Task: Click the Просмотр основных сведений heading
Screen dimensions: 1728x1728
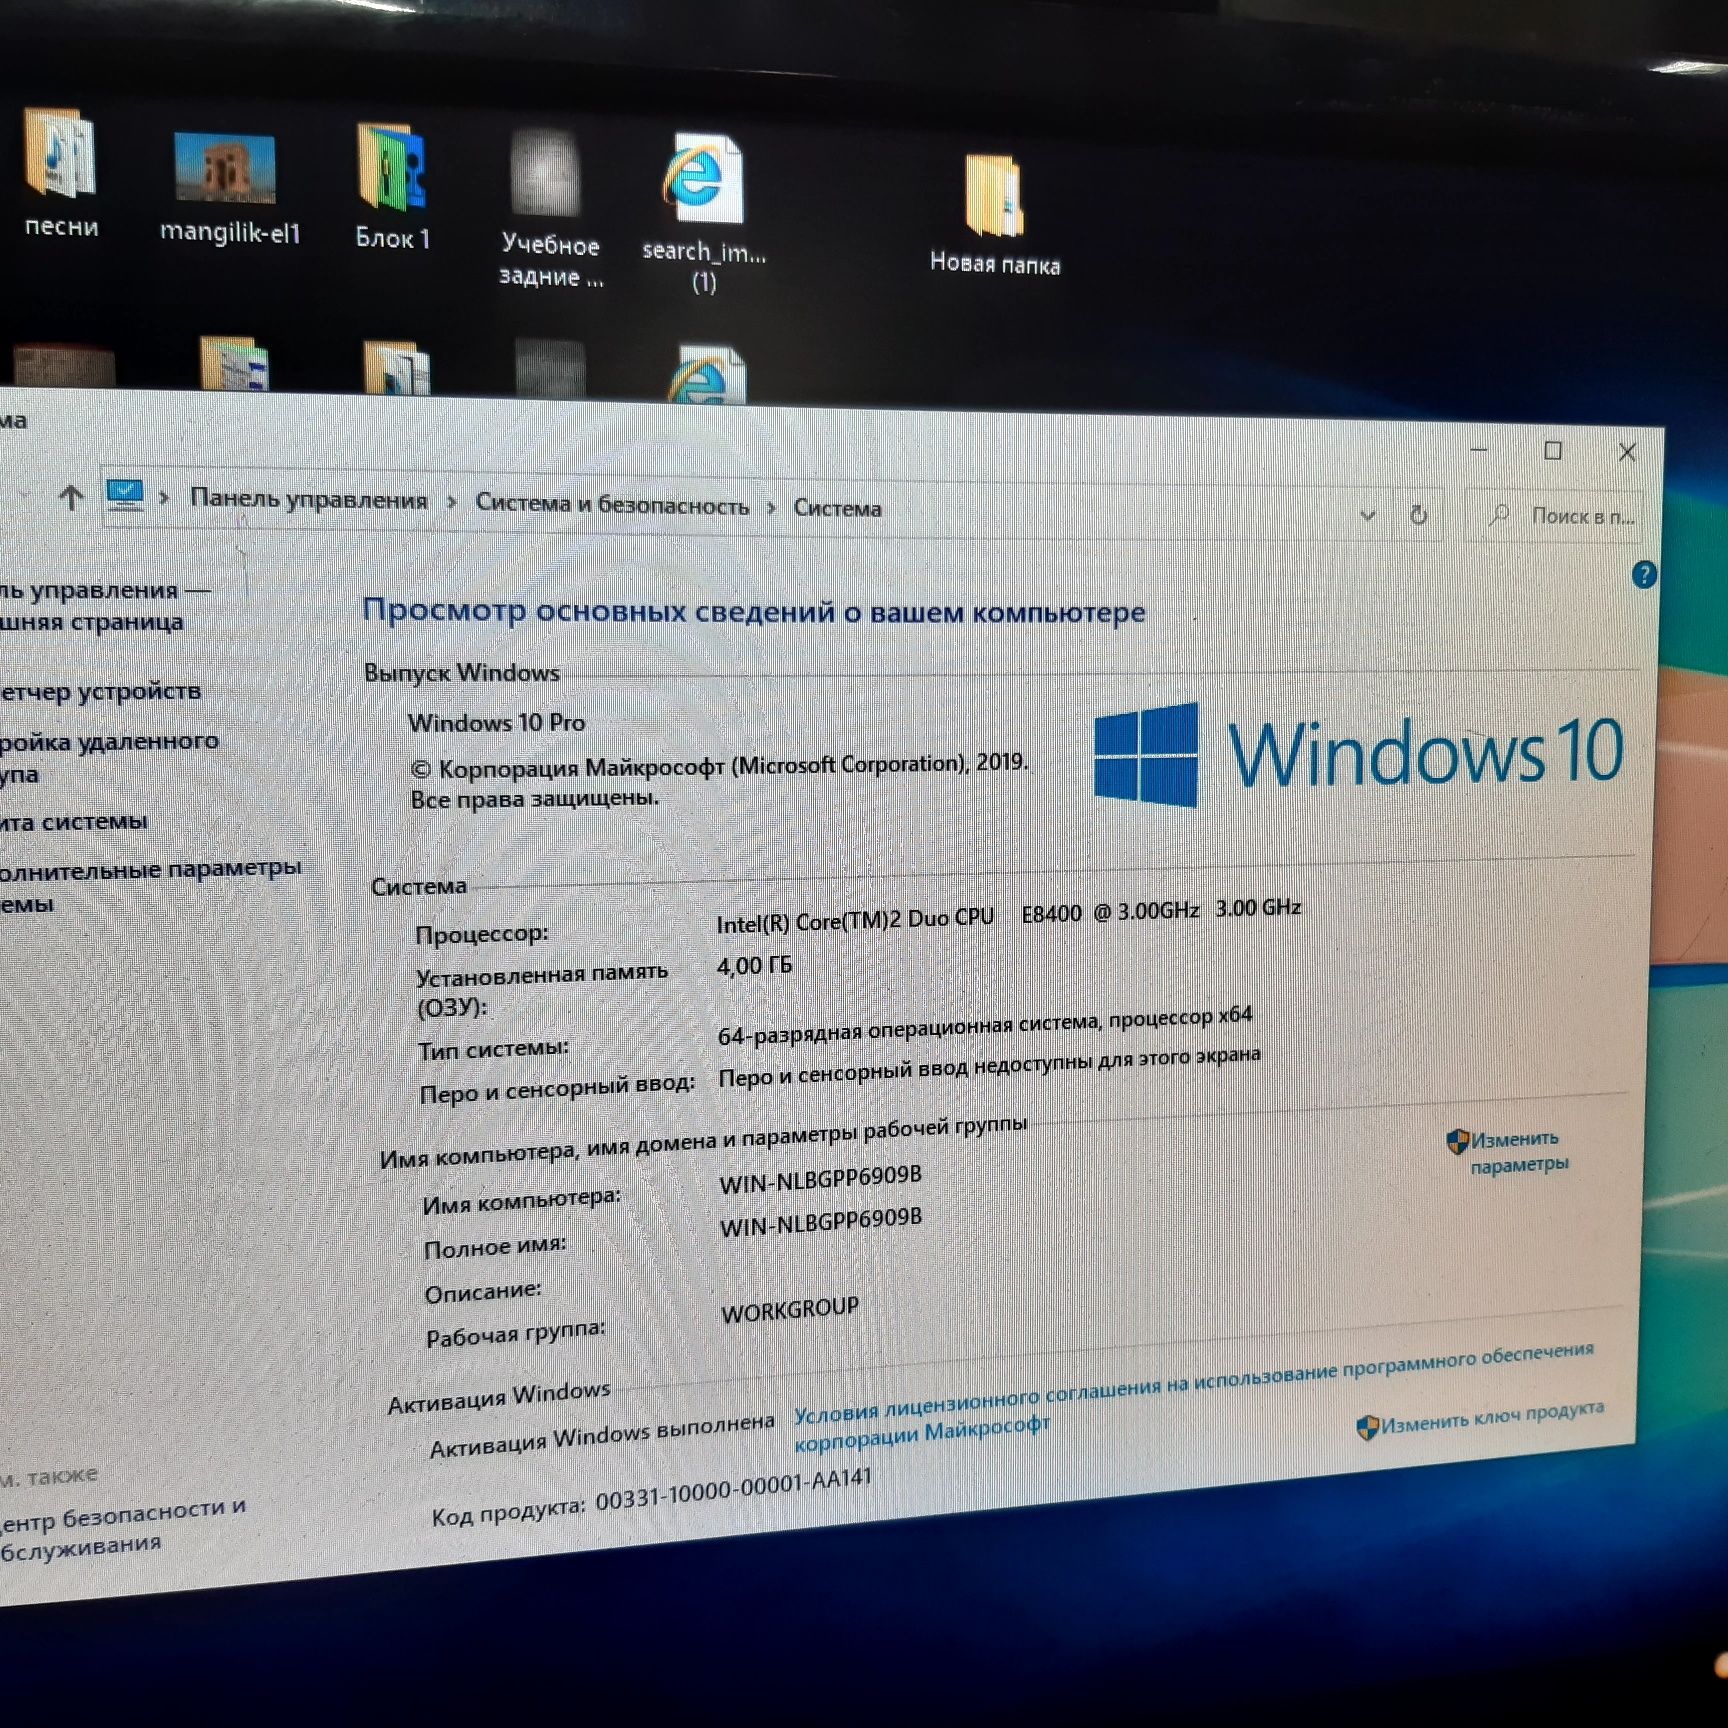Action: [x=754, y=610]
